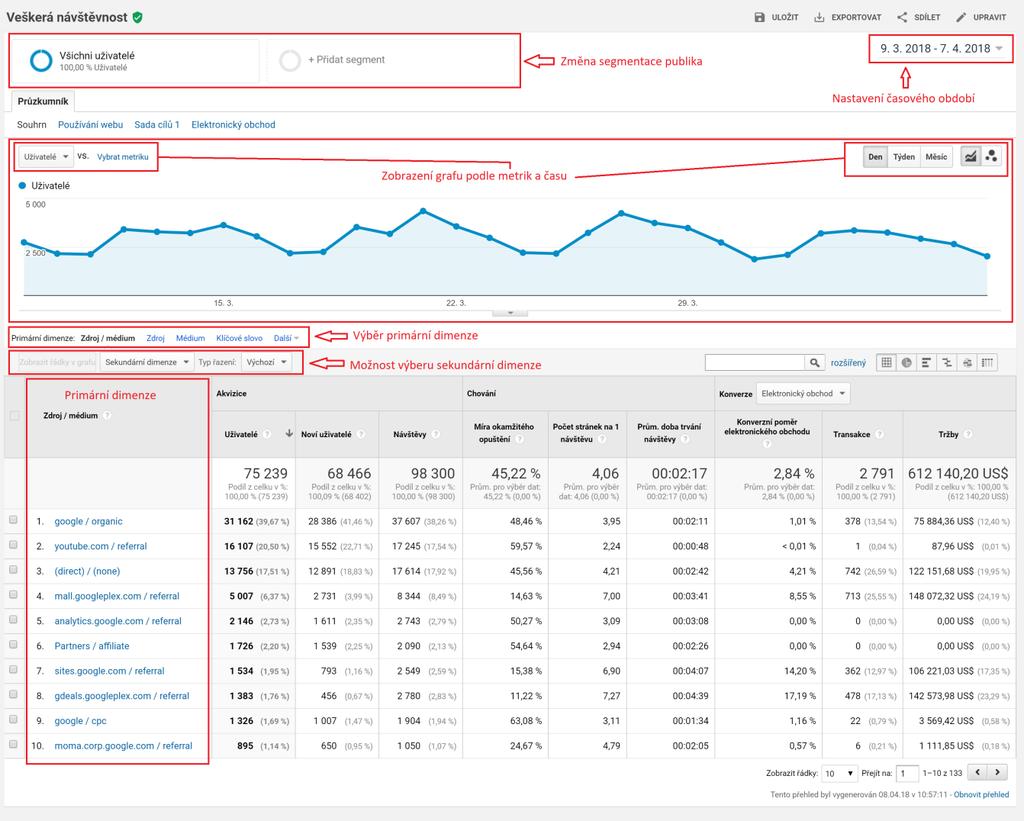Check the google / cpc row checkbox
This screenshot has width=1024, height=821.
(x=13, y=720)
